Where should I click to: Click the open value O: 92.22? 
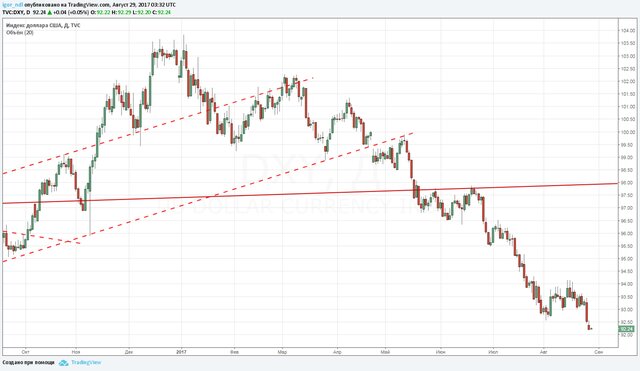[100, 13]
